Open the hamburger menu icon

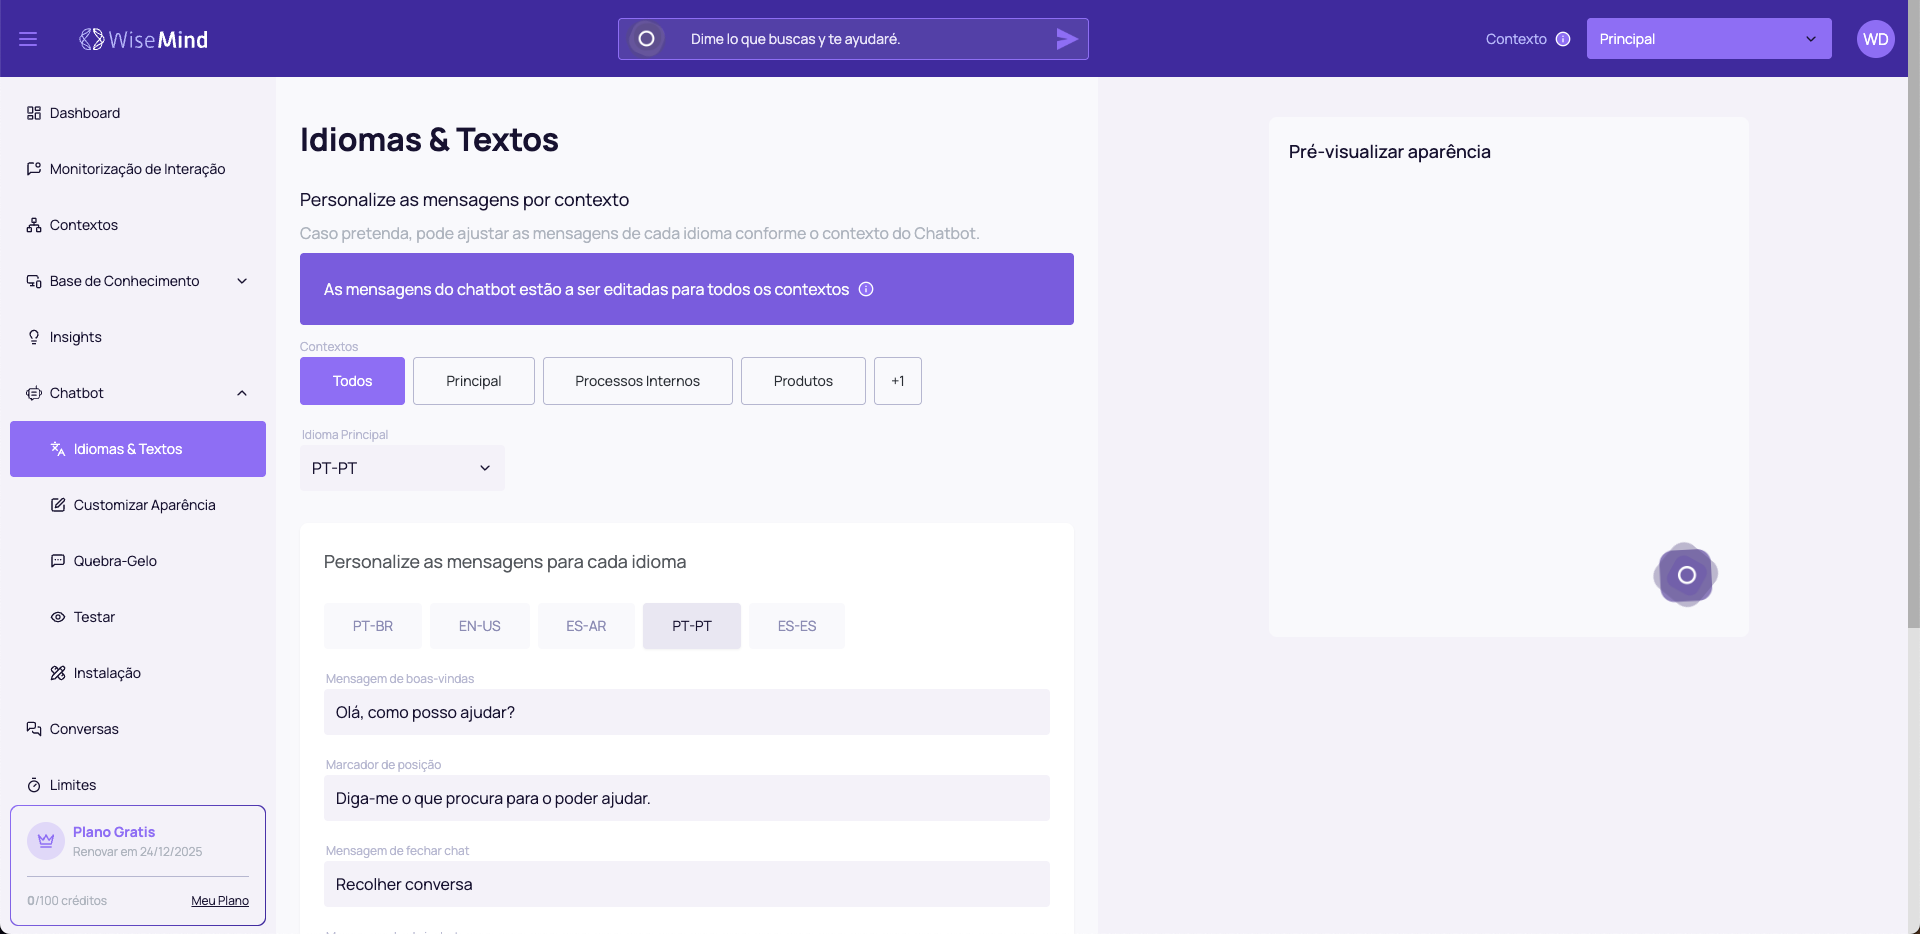pos(28,39)
